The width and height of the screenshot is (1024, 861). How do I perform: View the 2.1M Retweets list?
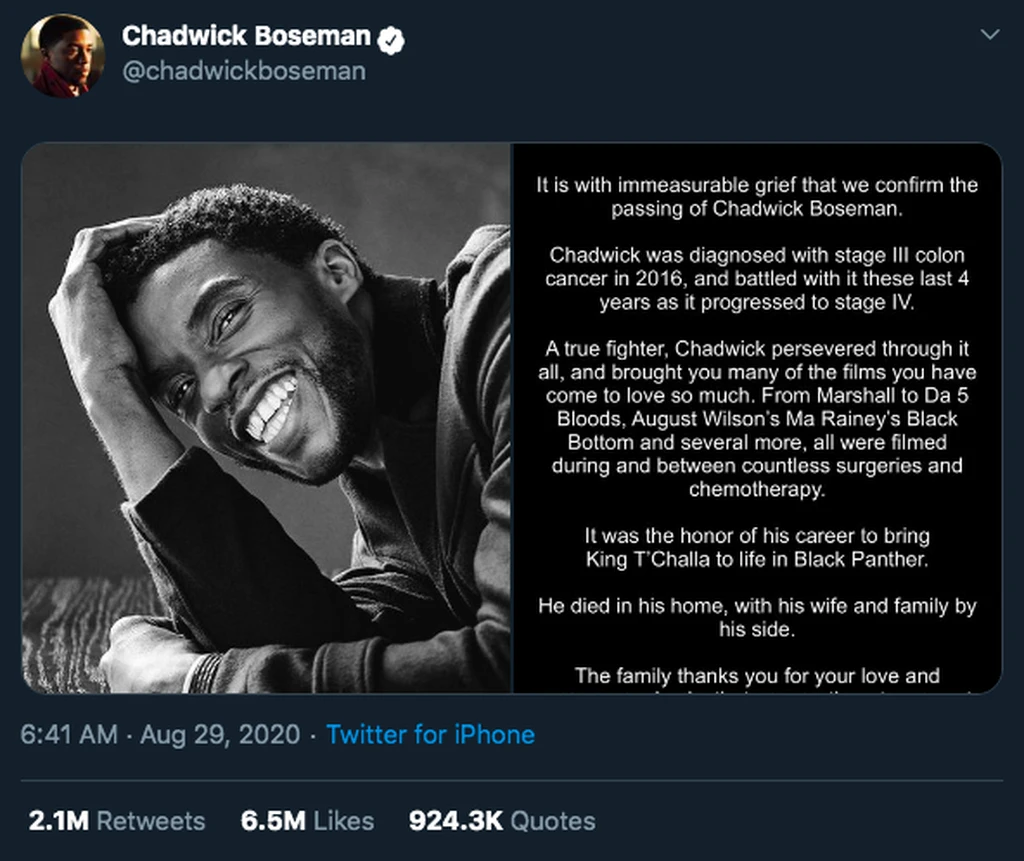click(x=117, y=820)
